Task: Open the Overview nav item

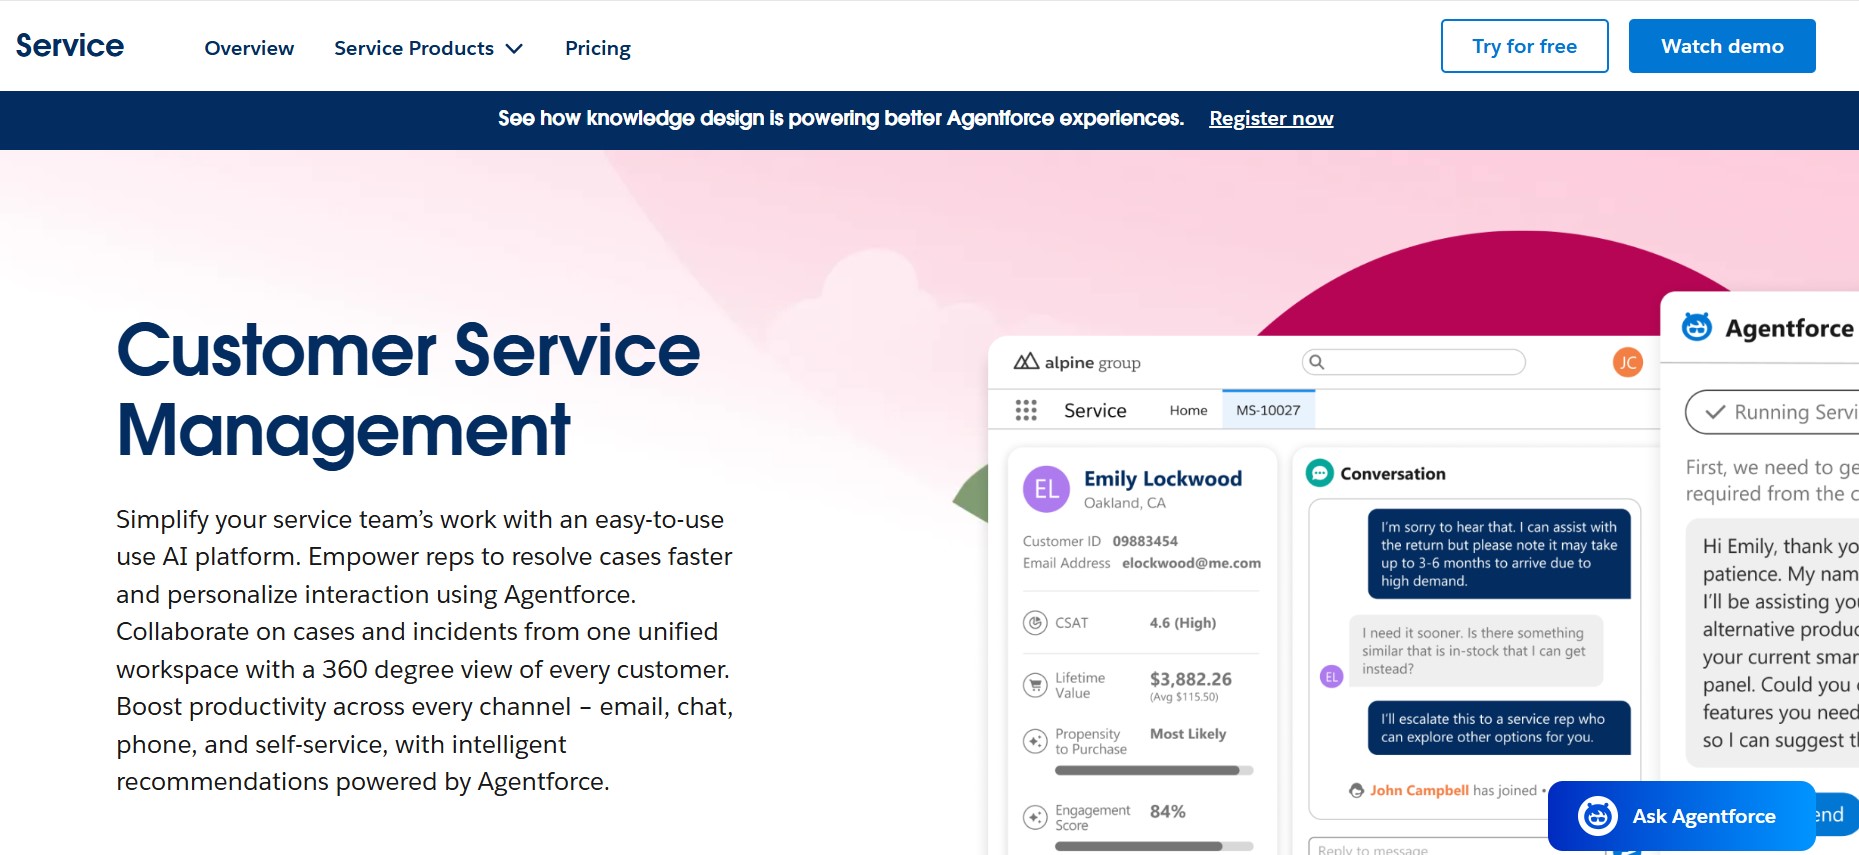Action: pos(249,48)
